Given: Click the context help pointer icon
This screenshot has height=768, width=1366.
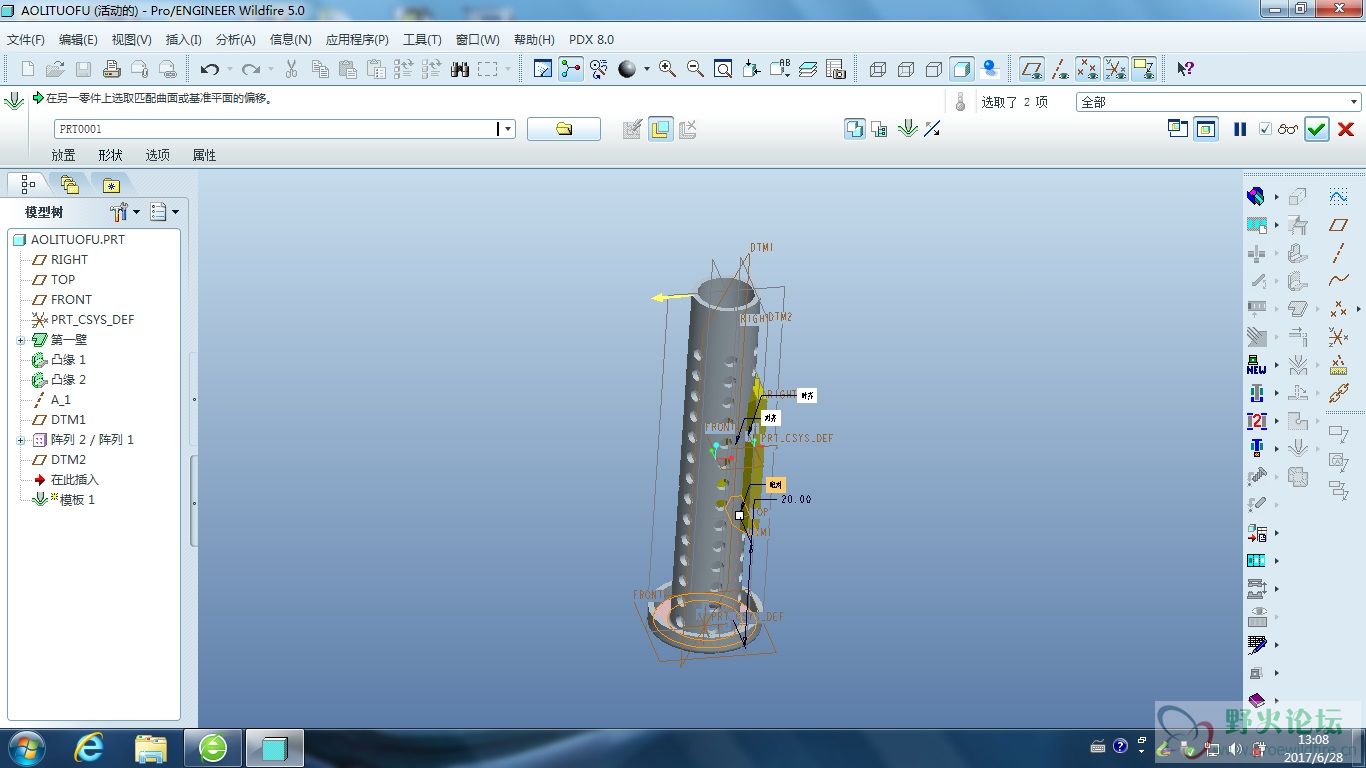Looking at the screenshot, I should [x=1185, y=69].
